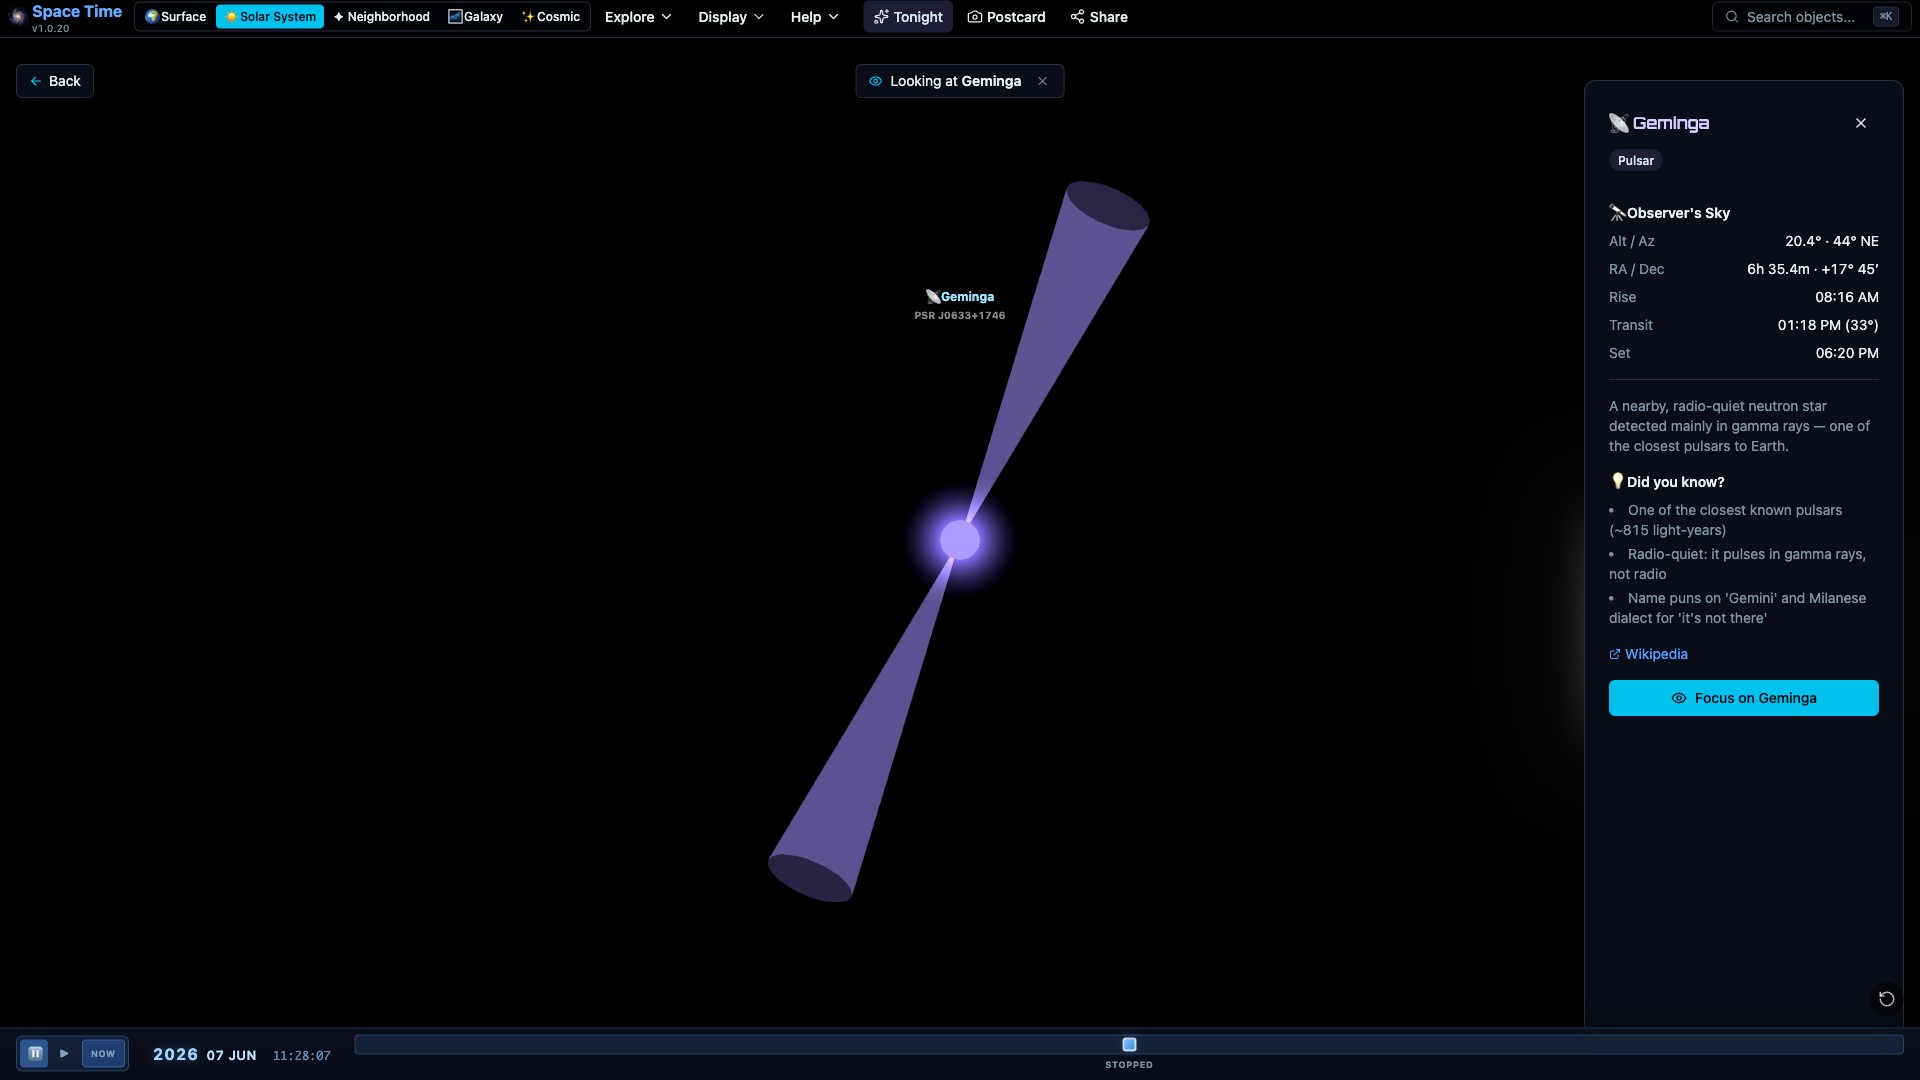The height and width of the screenshot is (1080, 1920).
Task: Switch to Surface view
Action: click(175, 17)
